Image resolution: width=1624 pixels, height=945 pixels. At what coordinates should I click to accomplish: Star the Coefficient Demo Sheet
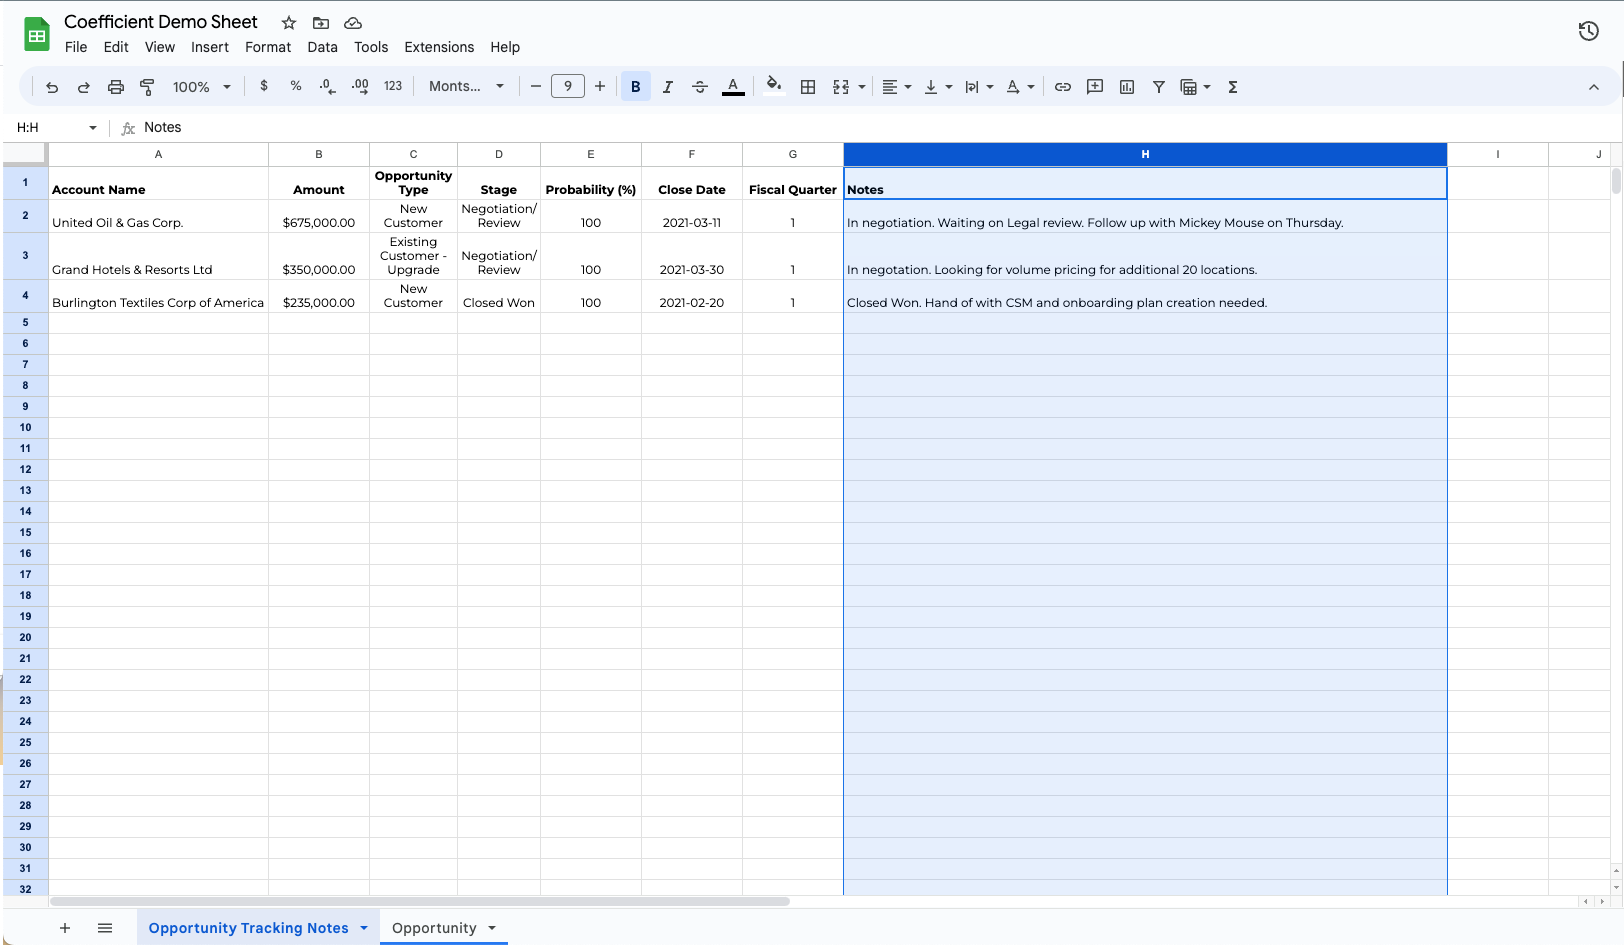pos(289,23)
